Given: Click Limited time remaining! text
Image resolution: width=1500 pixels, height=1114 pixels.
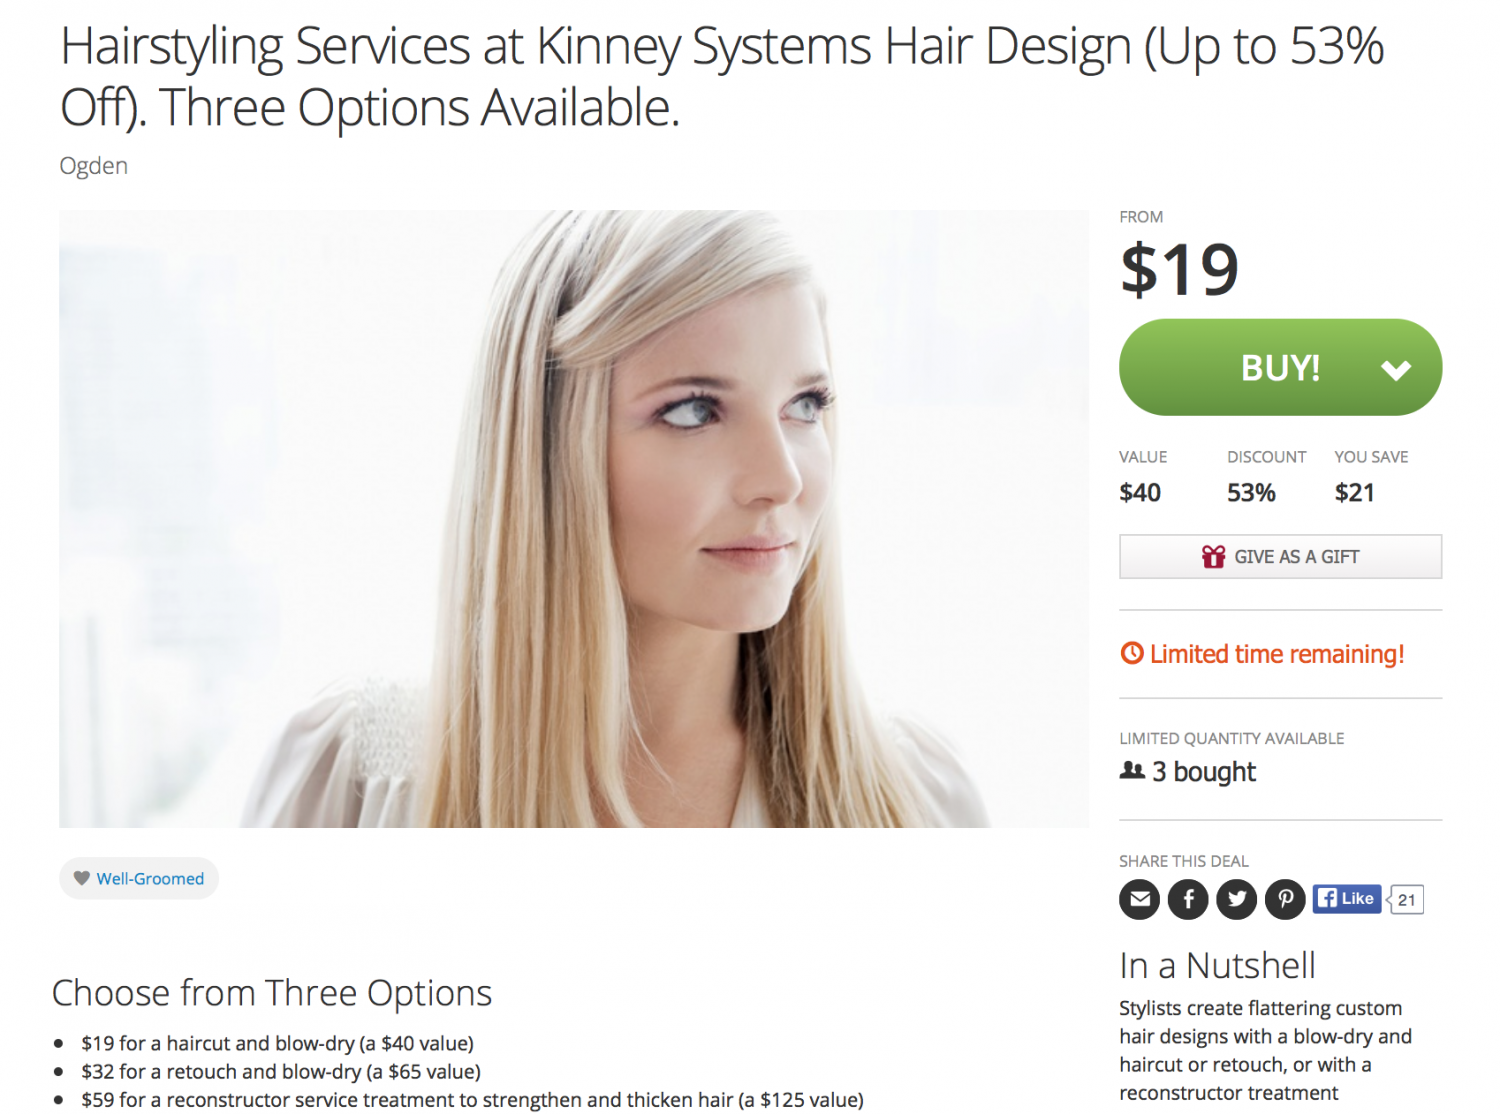Looking at the screenshot, I should click(x=1277, y=654).
